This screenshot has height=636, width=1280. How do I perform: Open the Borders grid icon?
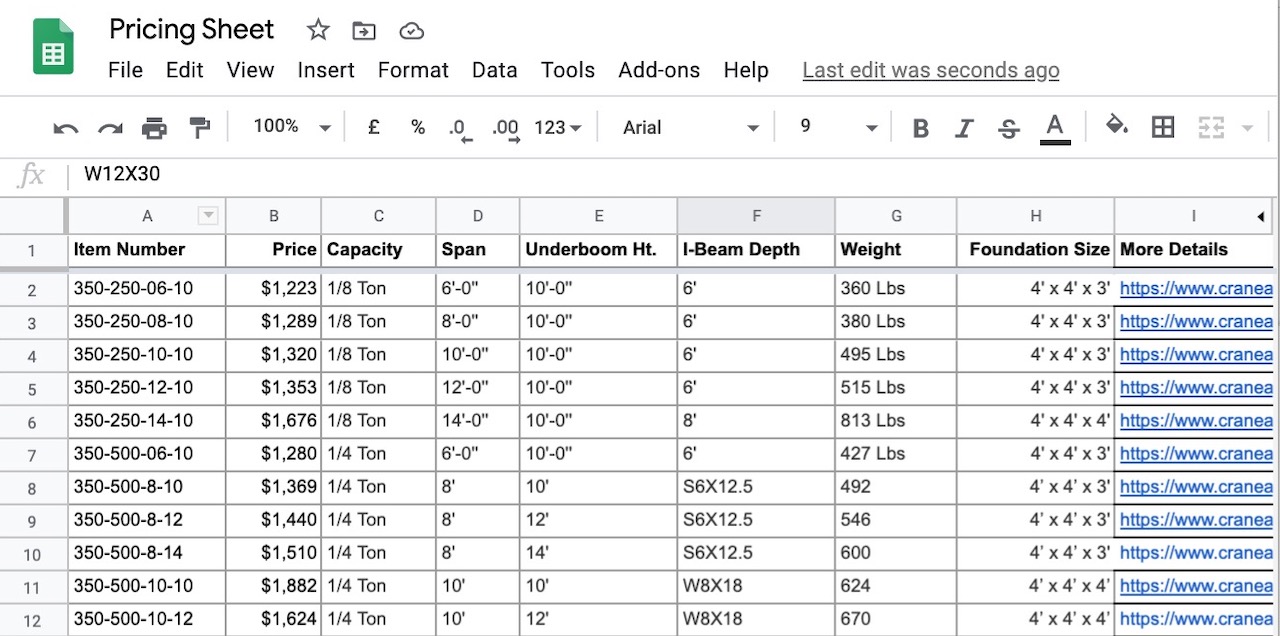pos(1163,127)
